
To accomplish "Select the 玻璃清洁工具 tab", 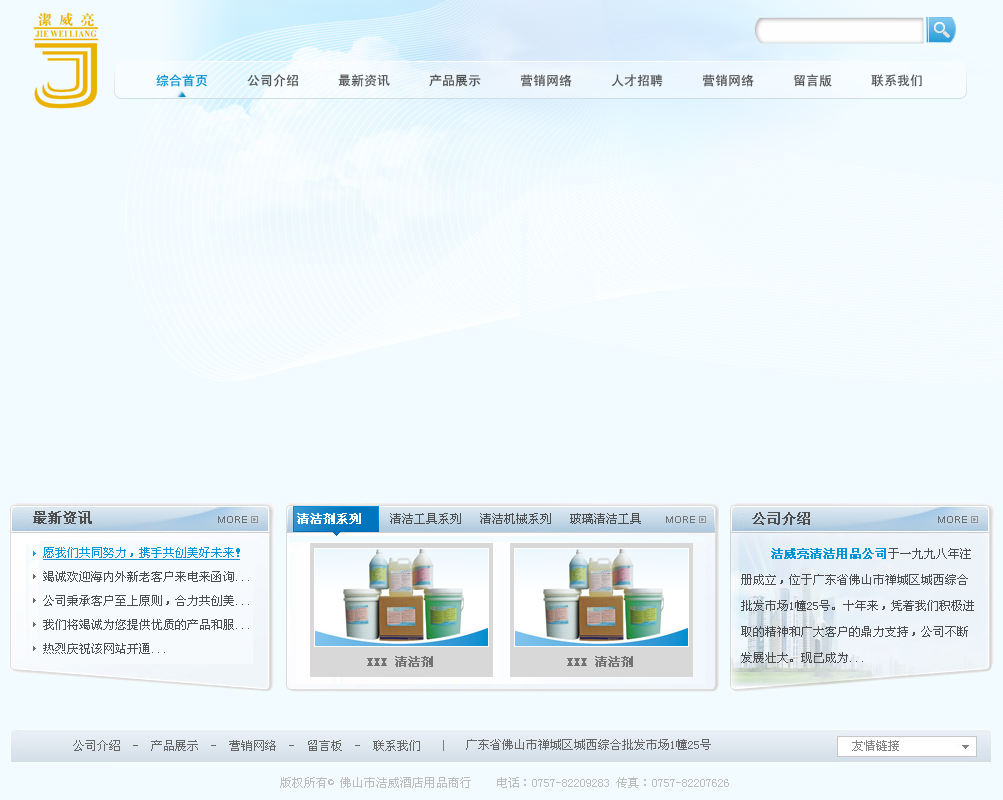I will point(605,519).
